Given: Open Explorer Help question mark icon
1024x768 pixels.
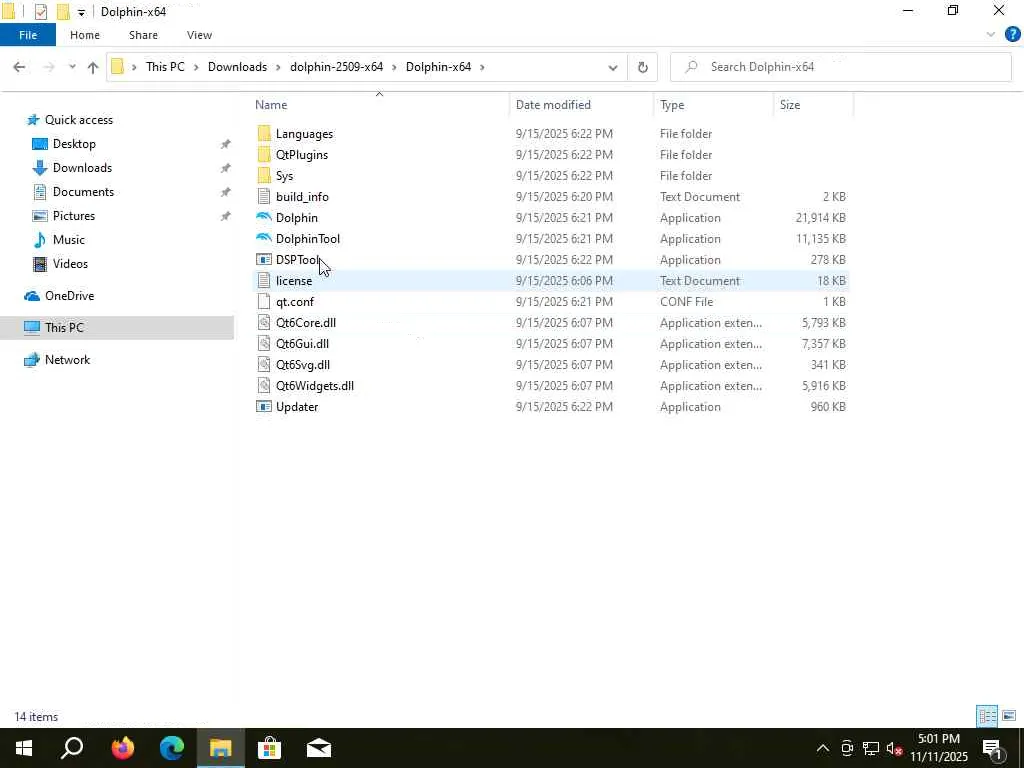Looking at the screenshot, I should click(1012, 35).
